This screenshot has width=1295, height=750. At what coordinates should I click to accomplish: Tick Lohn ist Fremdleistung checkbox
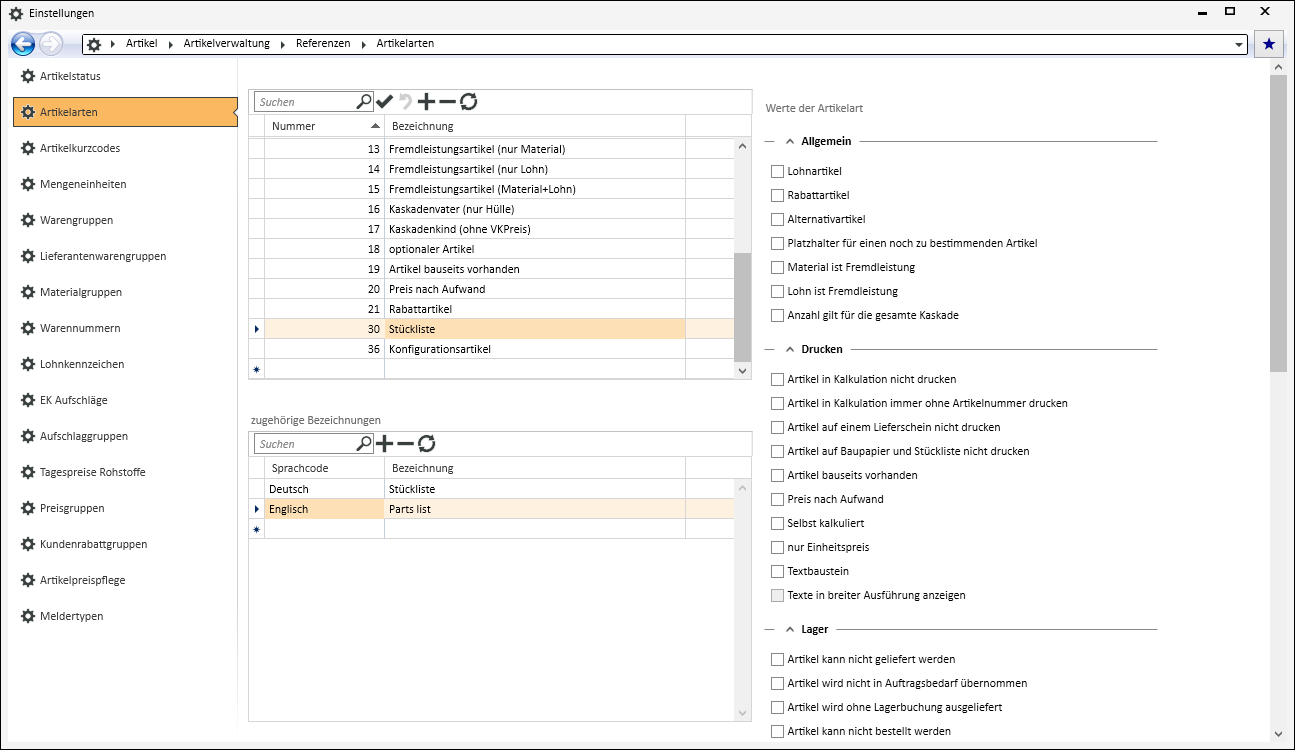coord(777,291)
